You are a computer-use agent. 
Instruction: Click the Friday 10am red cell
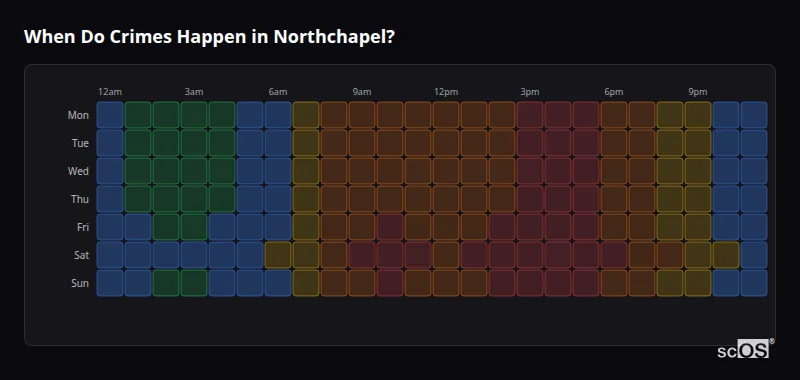point(390,227)
